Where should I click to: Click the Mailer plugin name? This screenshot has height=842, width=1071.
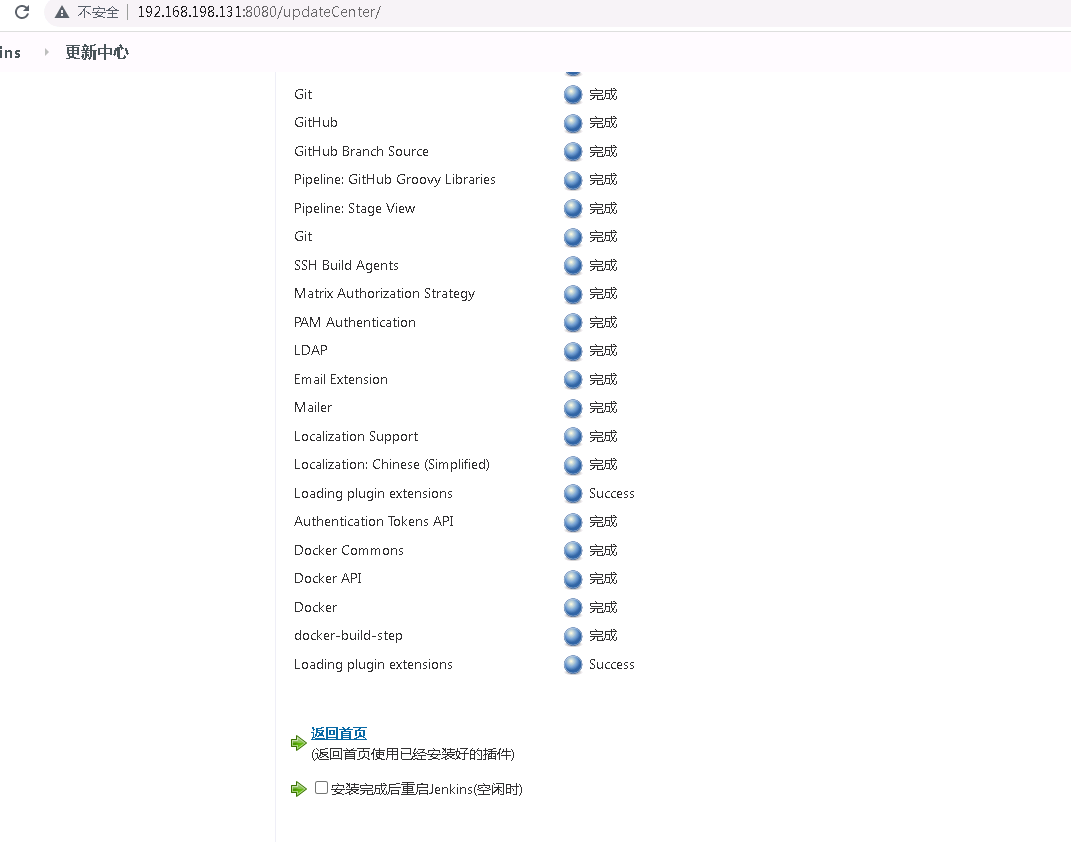[313, 408]
